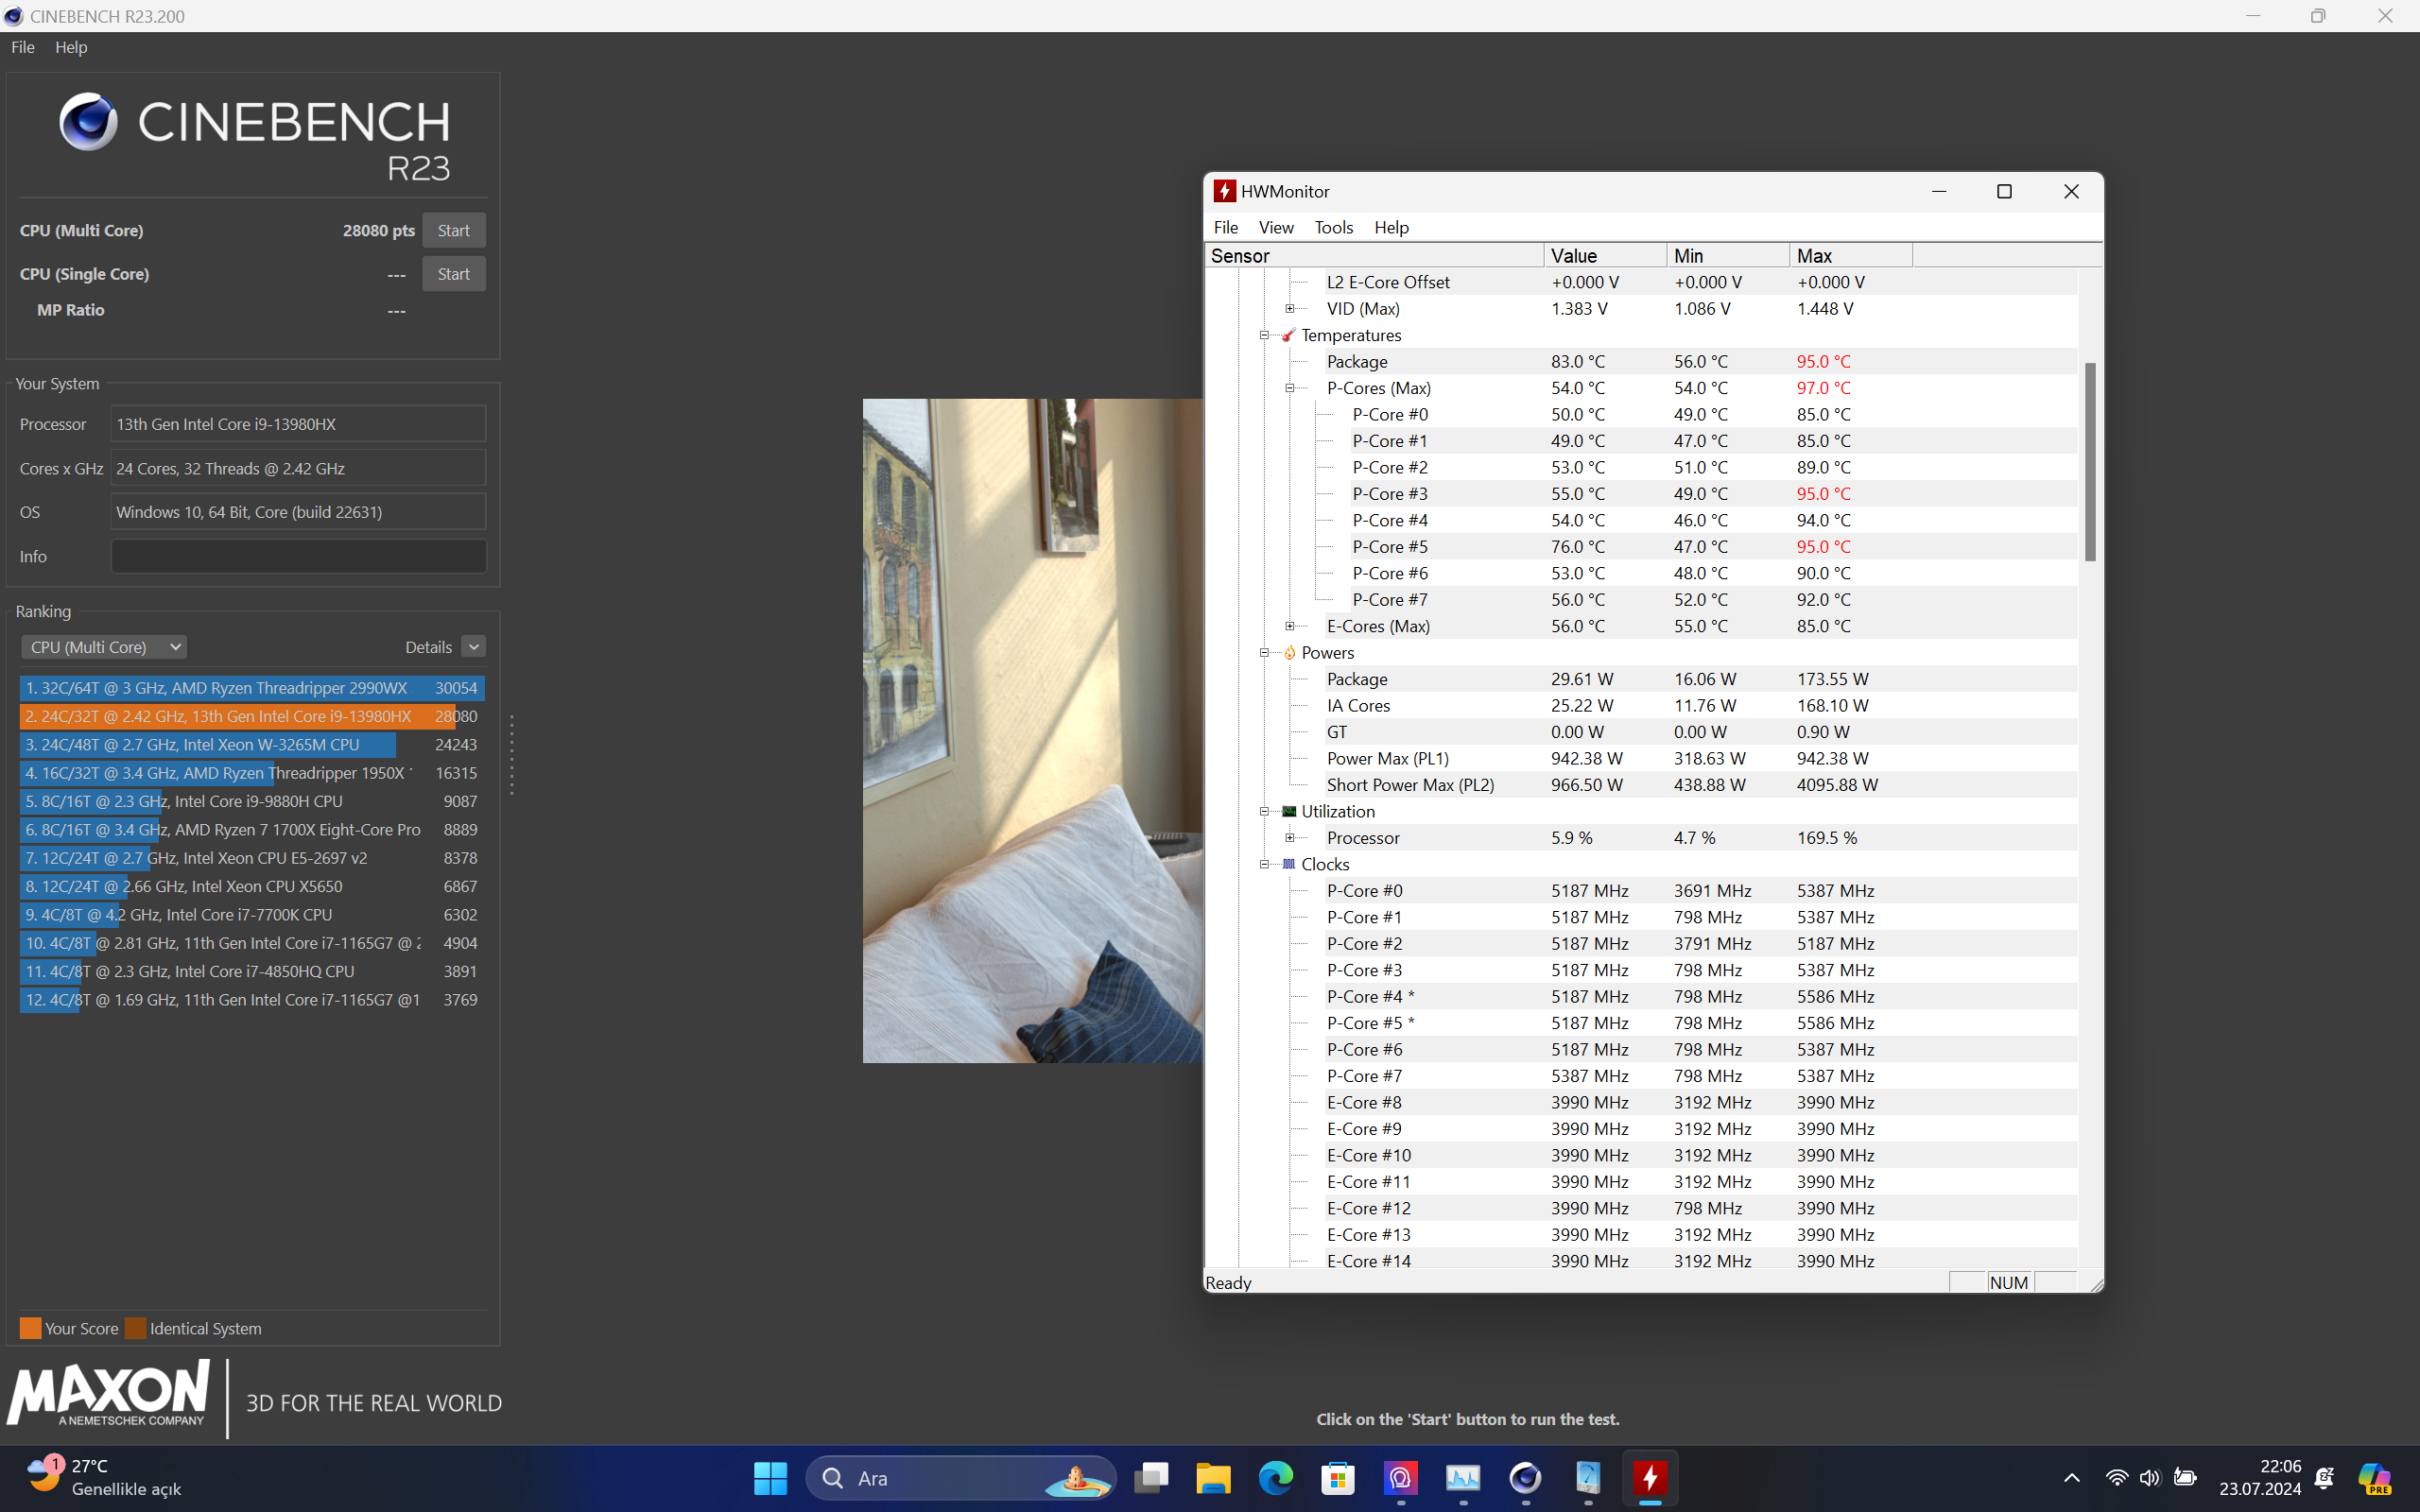The image size is (2420, 1512).
Task: Click the Start button for CPU Multi Core
Action: (453, 230)
